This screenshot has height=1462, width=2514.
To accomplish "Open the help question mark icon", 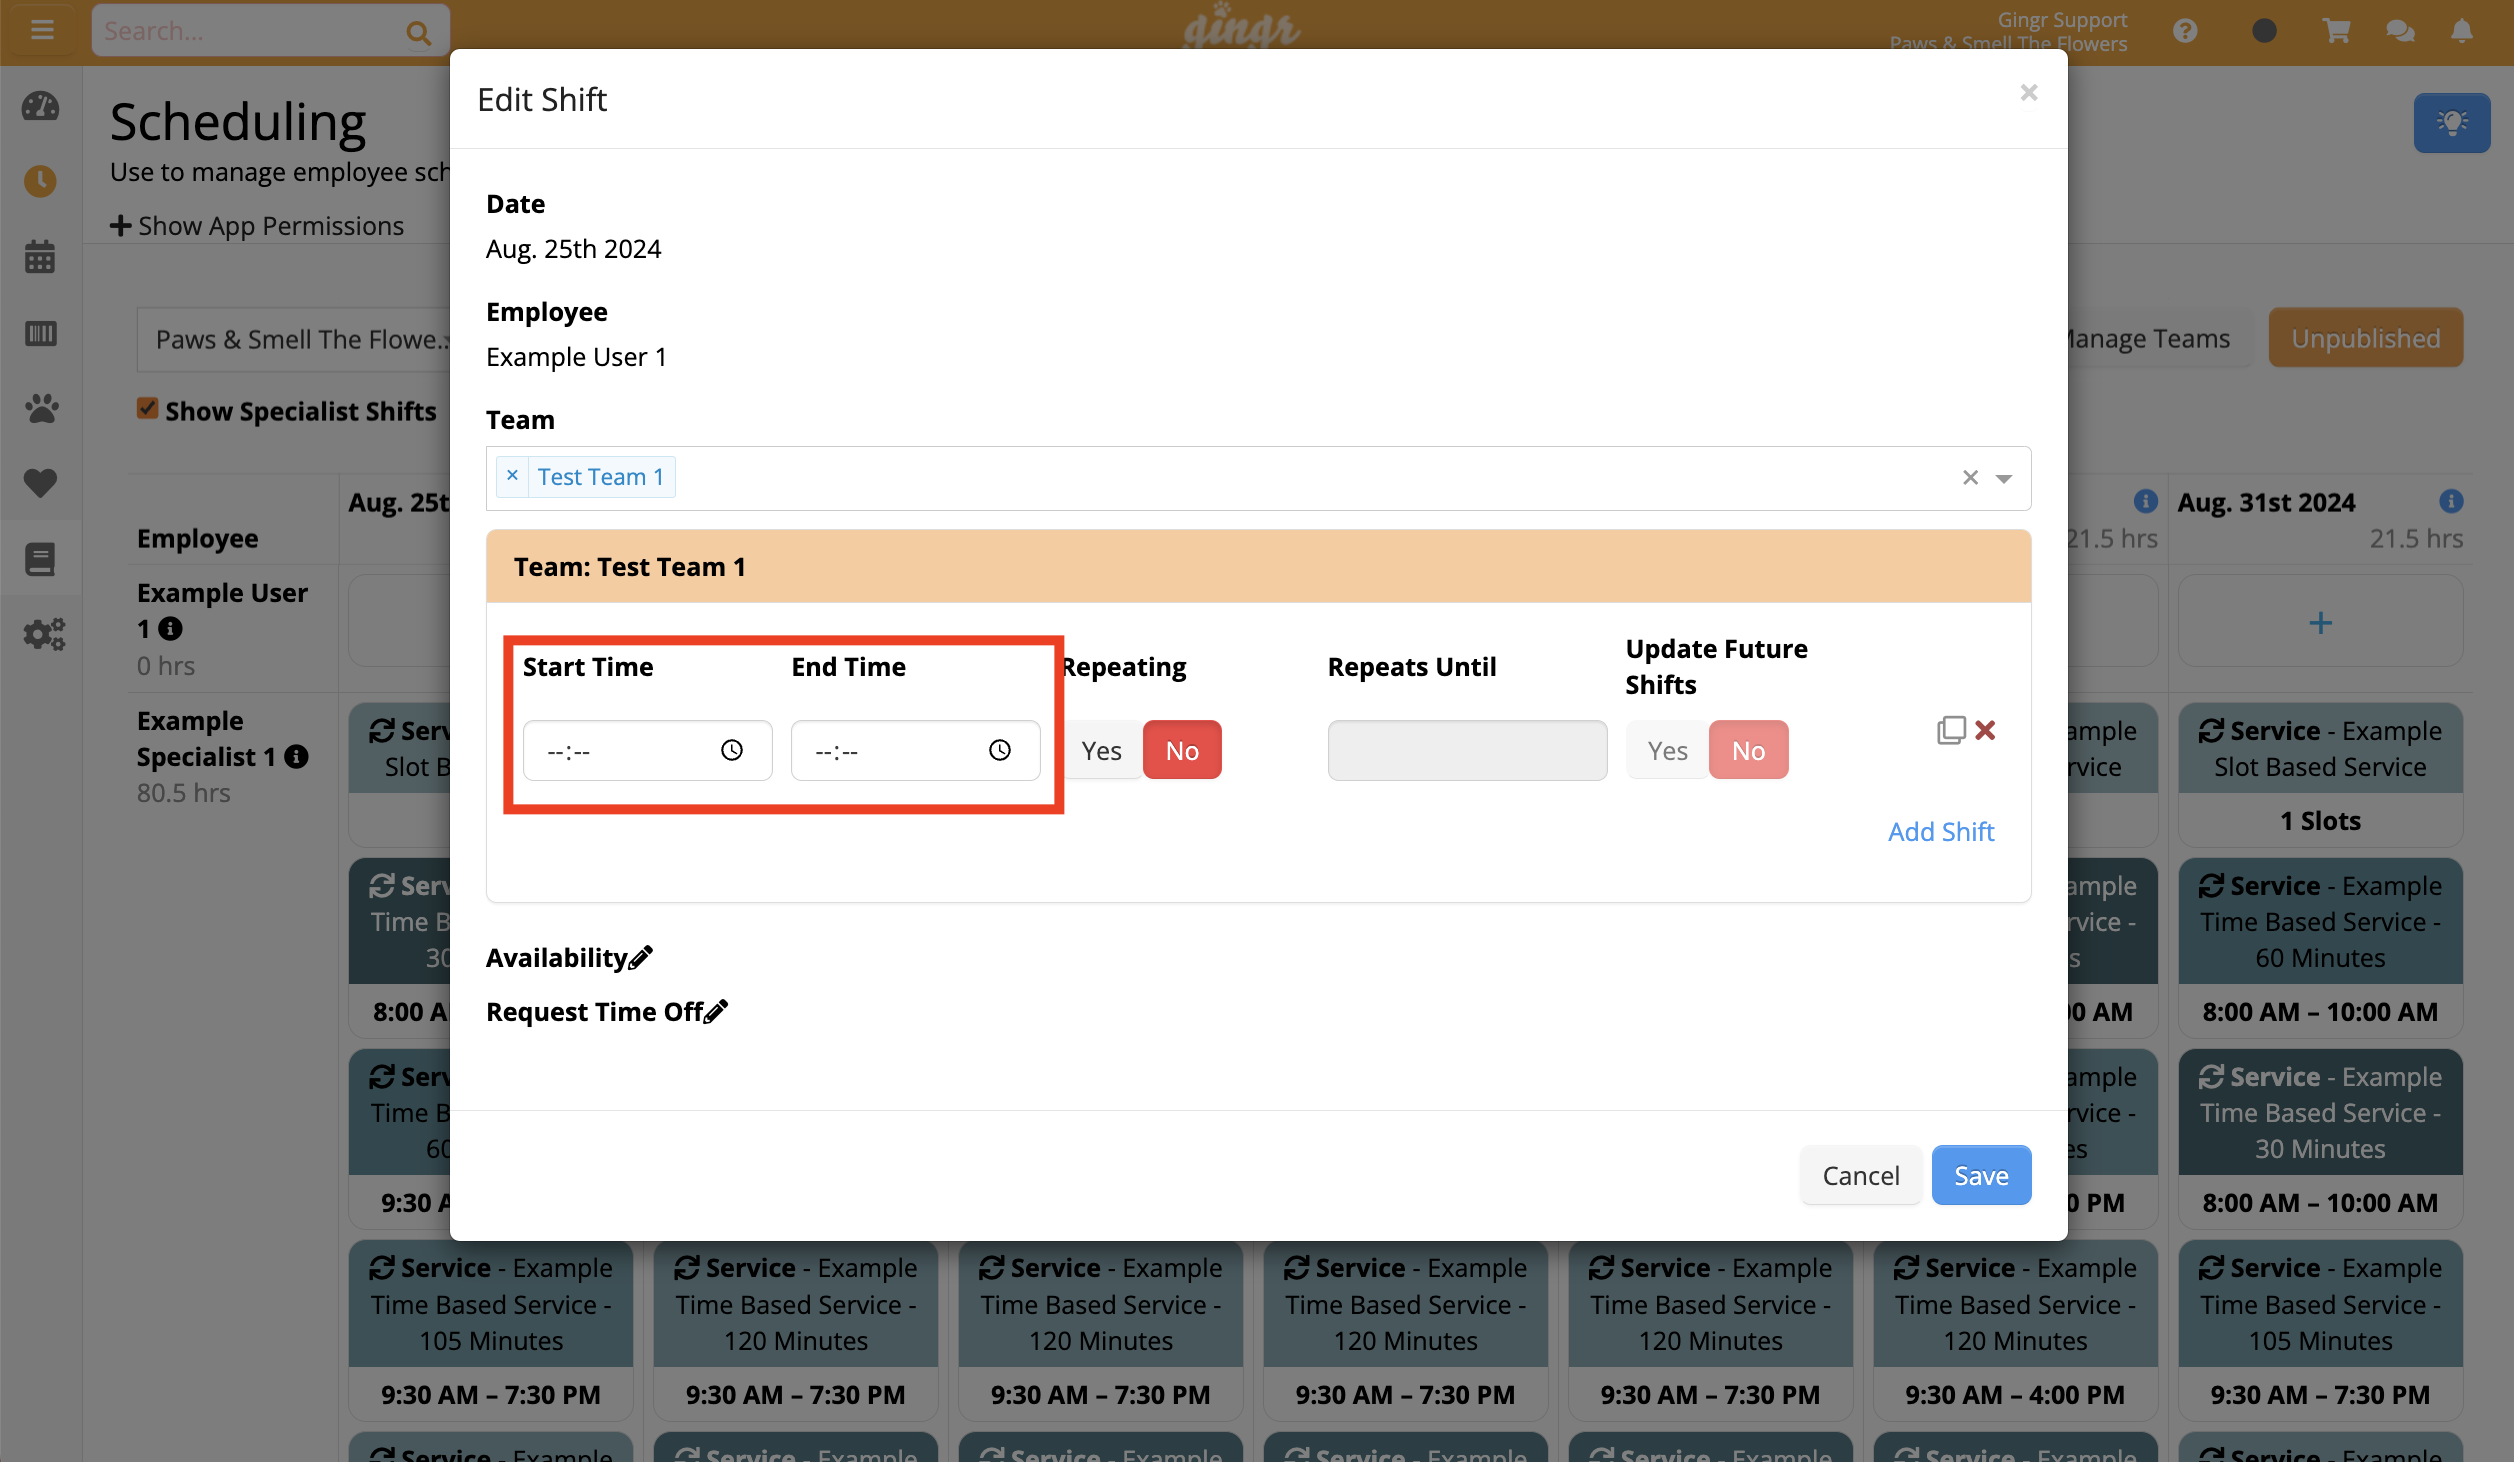I will click(2185, 31).
